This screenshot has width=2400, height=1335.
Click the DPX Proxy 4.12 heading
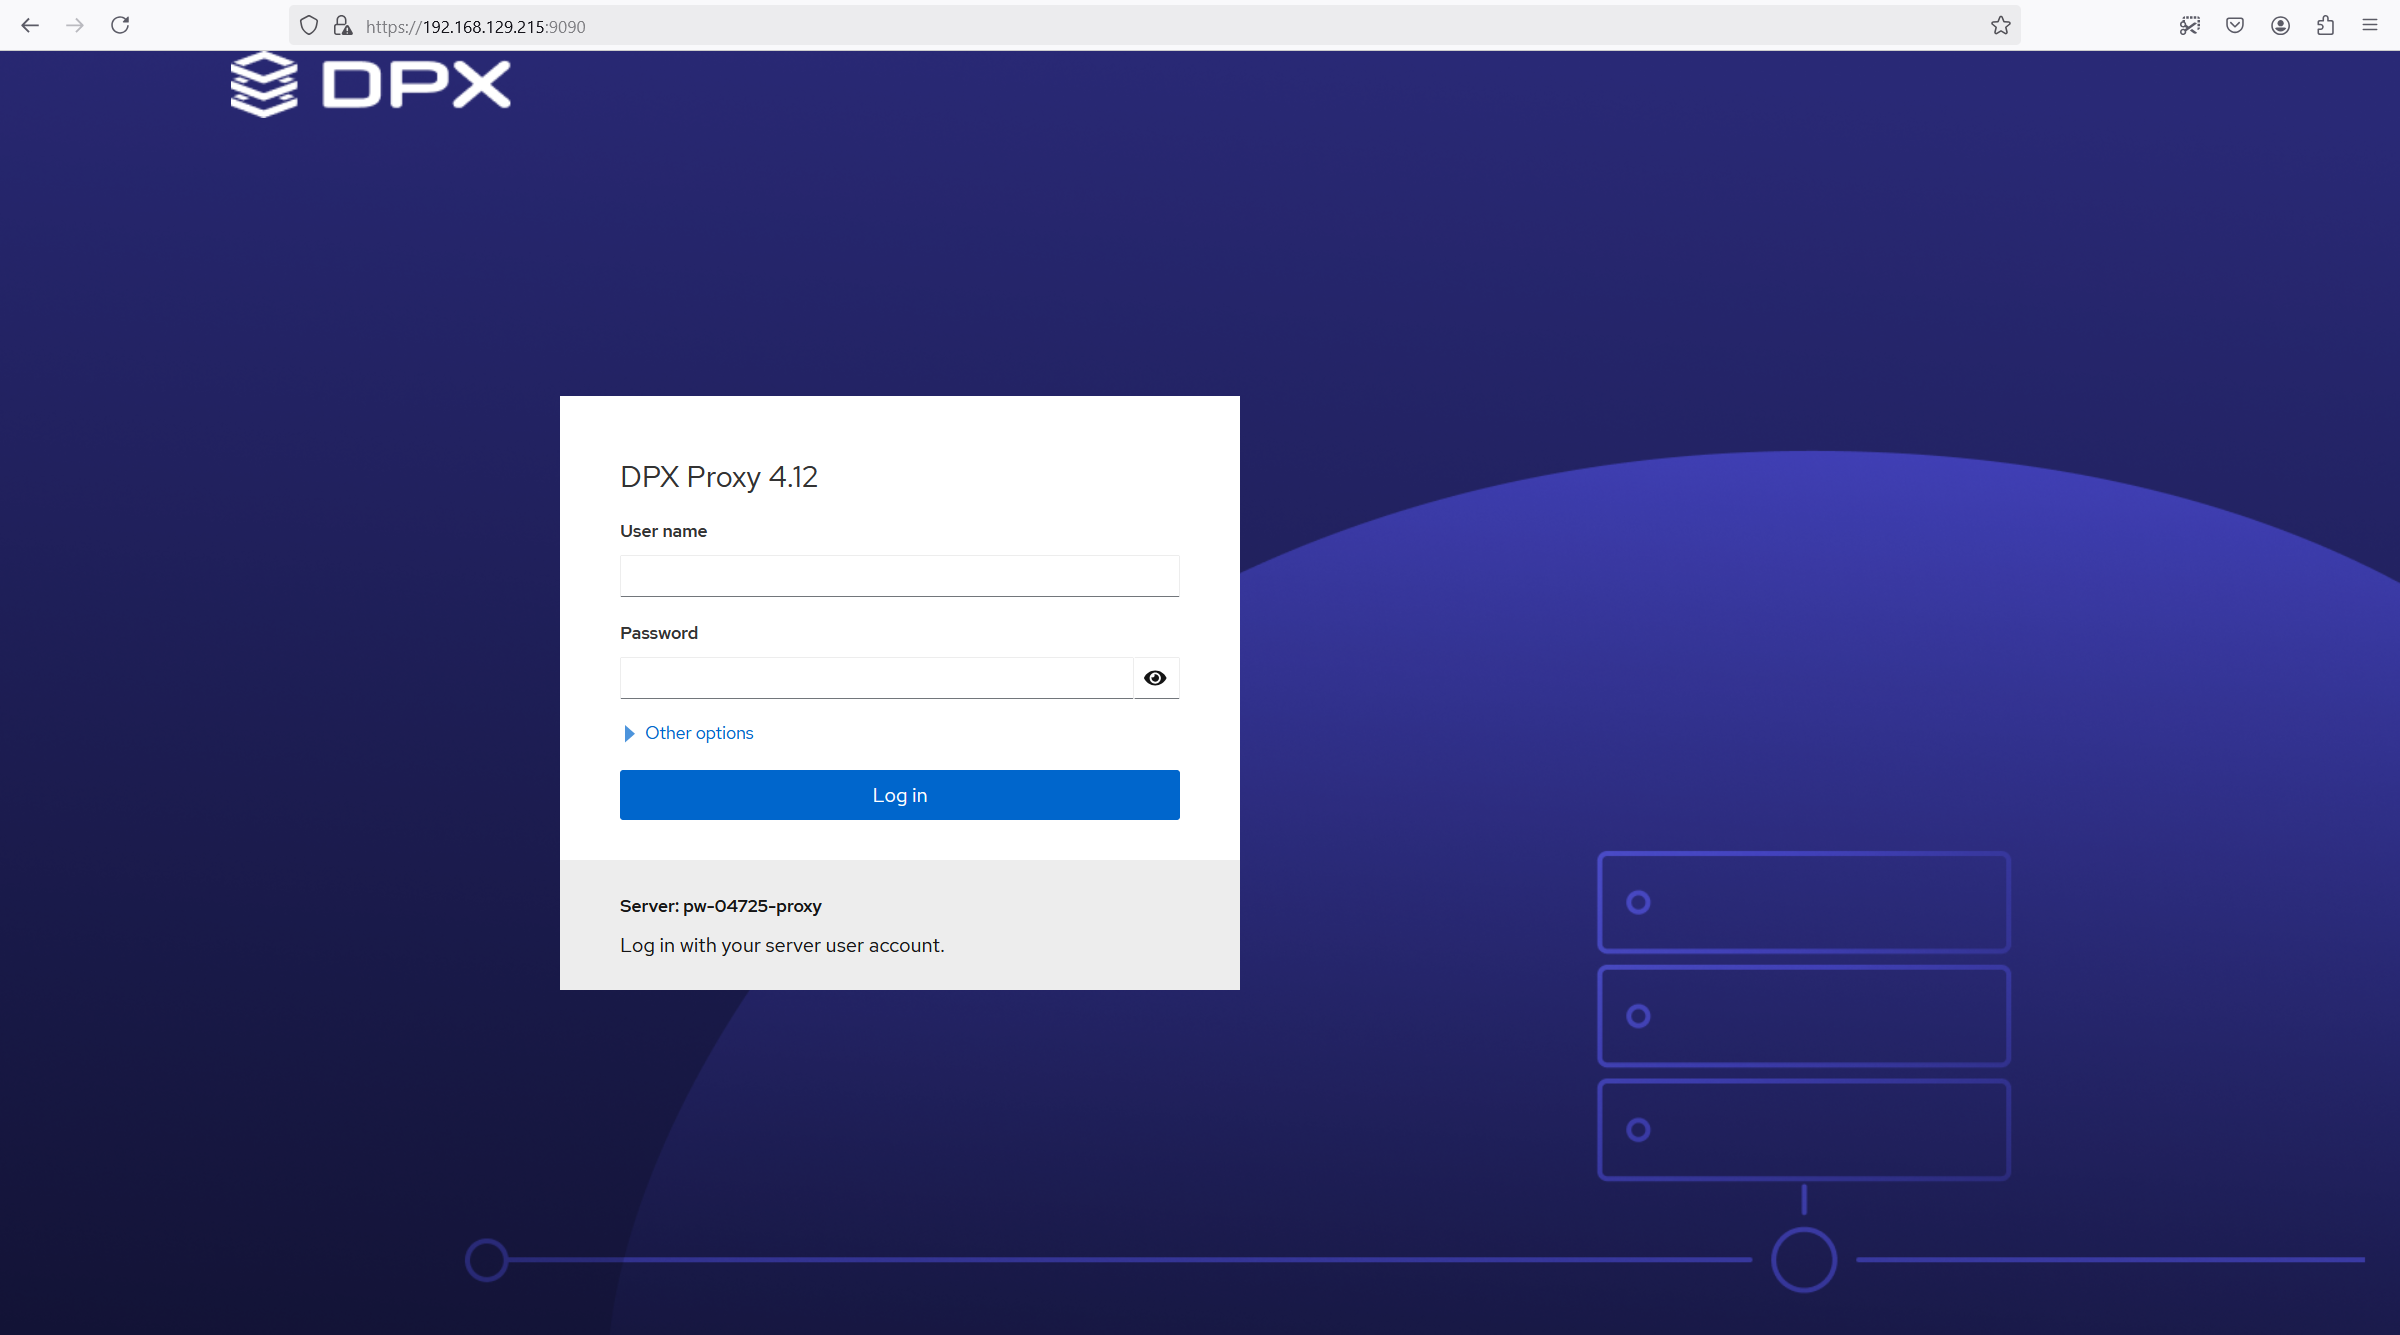(718, 477)
